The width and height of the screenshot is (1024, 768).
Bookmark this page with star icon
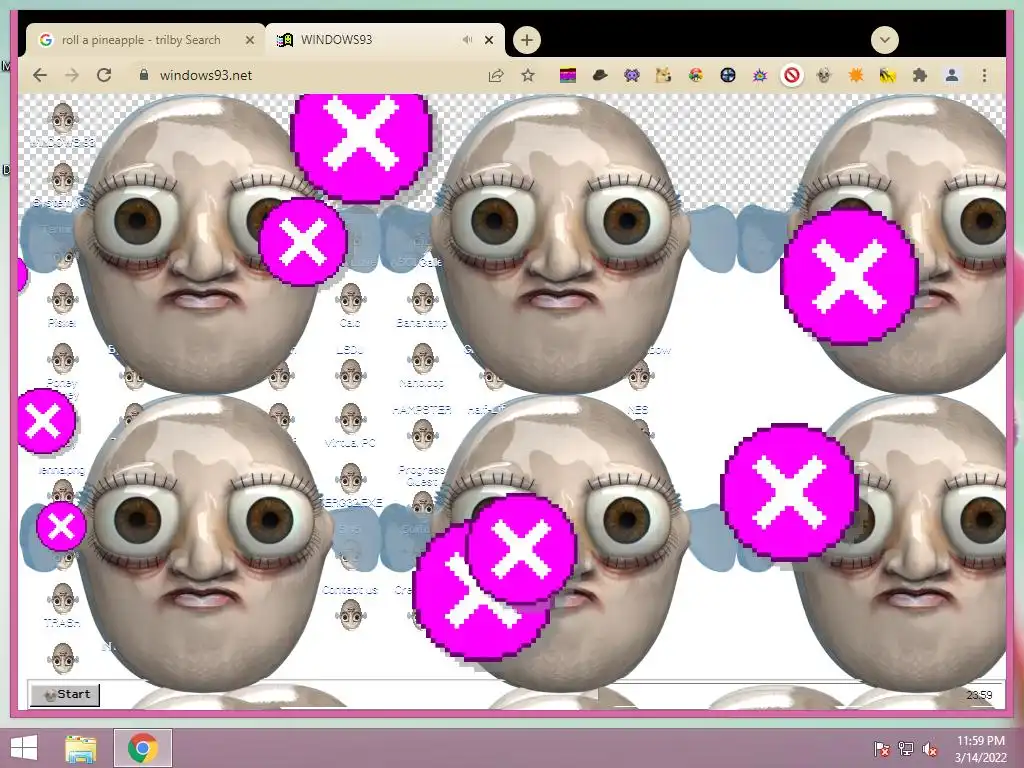pos(528,75)
